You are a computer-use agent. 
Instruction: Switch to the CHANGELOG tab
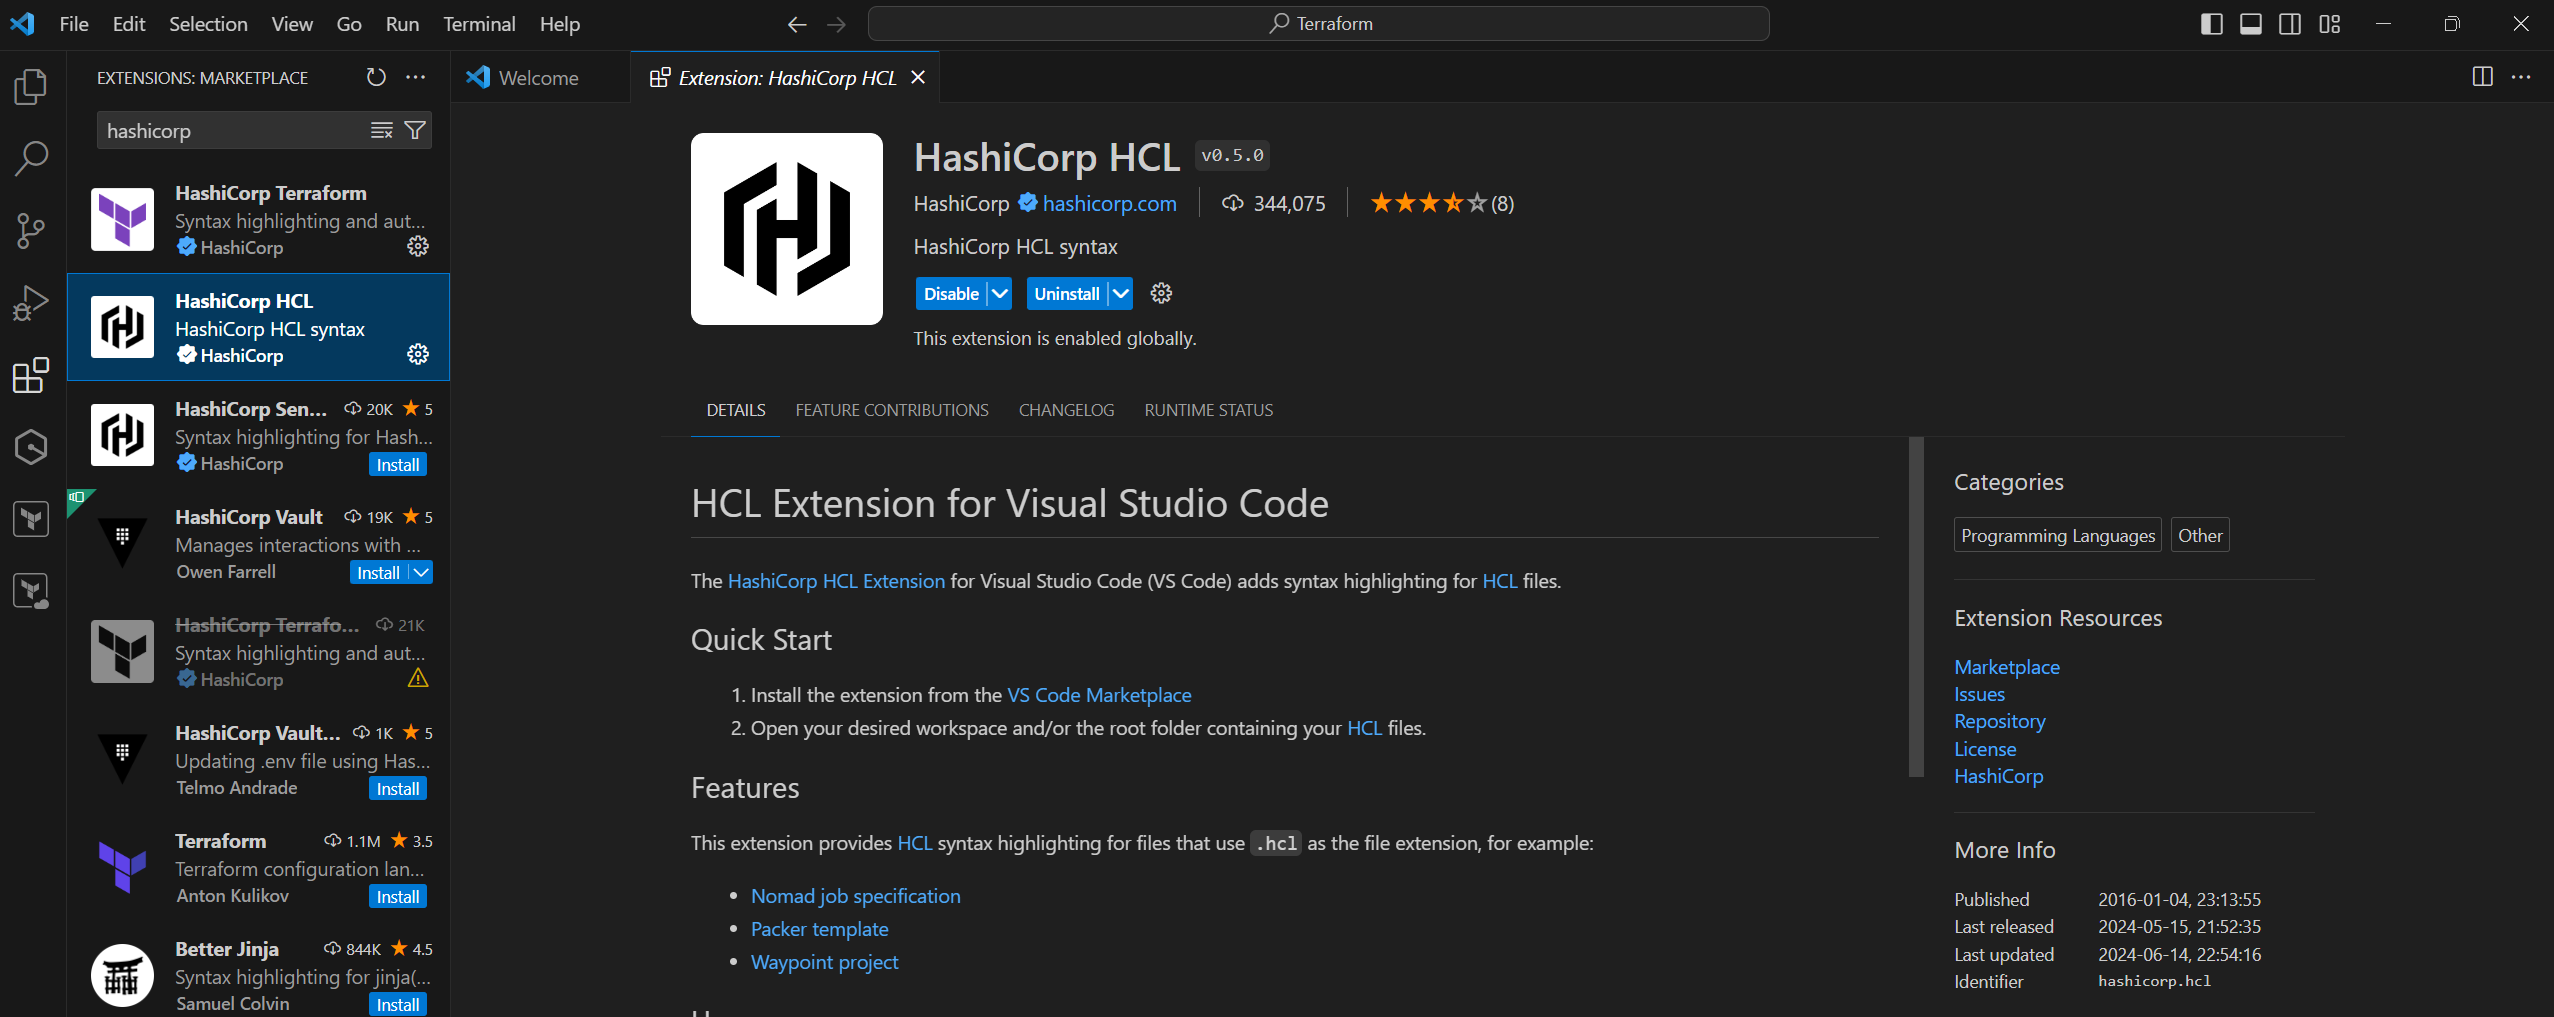(x=1066, y=410)
